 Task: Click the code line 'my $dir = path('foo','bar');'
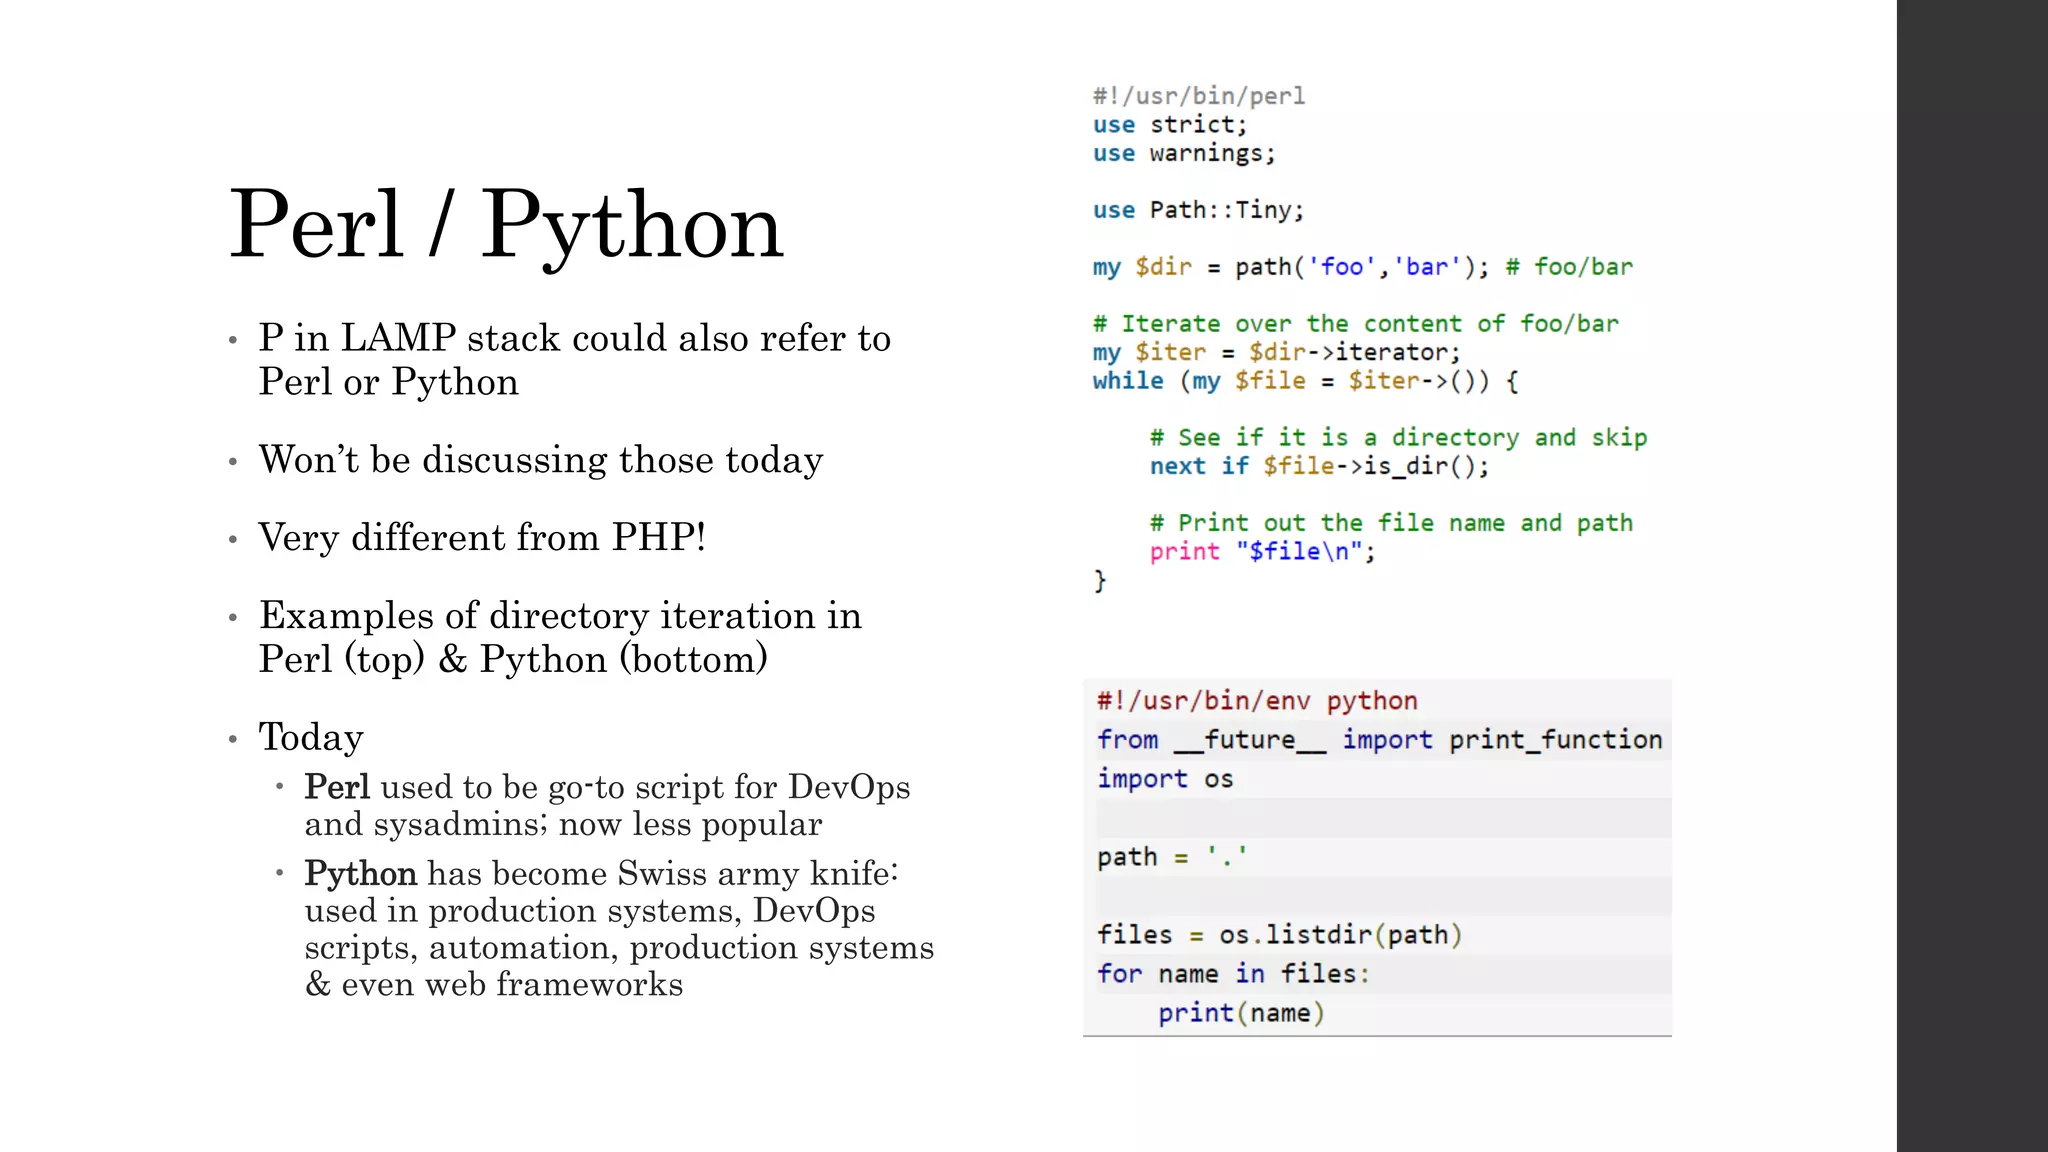click(1291, 267)
